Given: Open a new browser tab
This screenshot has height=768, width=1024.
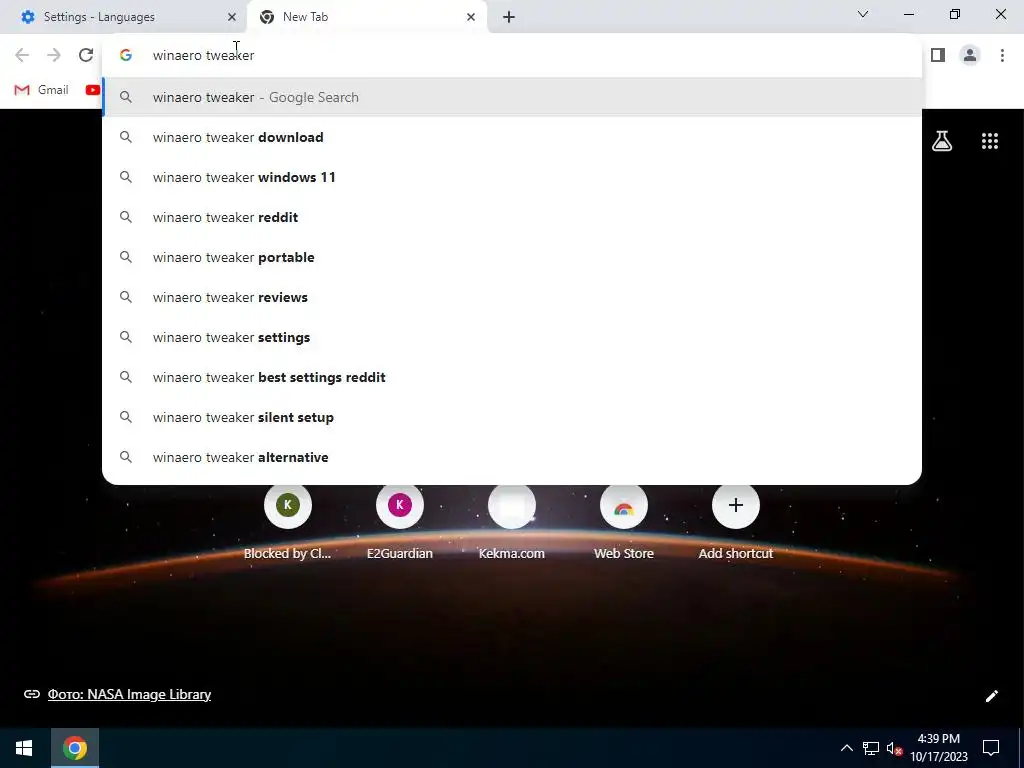Looking at the screenshot, I should pyautogui.click(x=509, y=17).
